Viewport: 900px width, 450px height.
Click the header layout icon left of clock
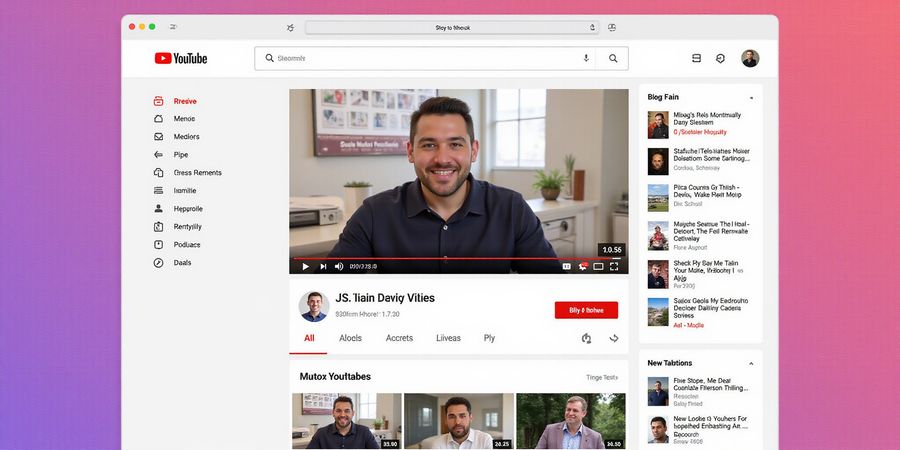click(x=696, y=58)
